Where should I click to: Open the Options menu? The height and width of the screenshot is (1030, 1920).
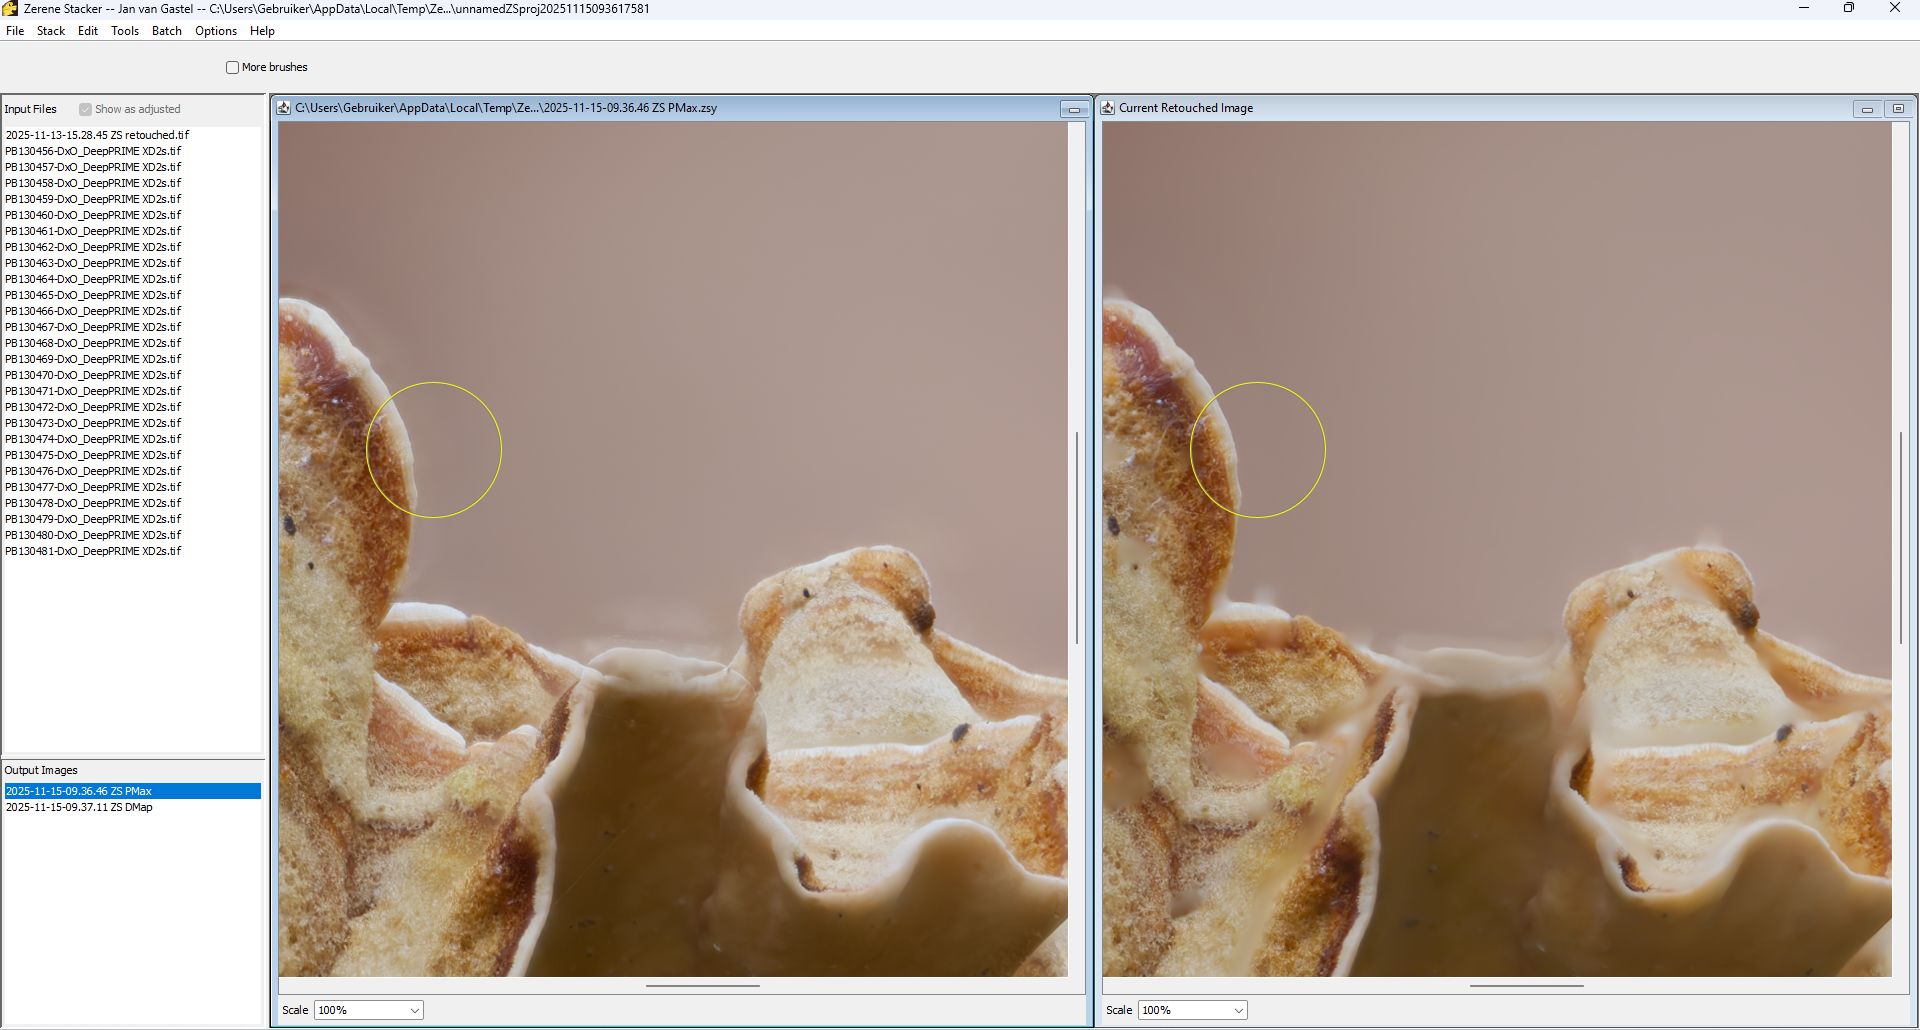tap(216, 31)
